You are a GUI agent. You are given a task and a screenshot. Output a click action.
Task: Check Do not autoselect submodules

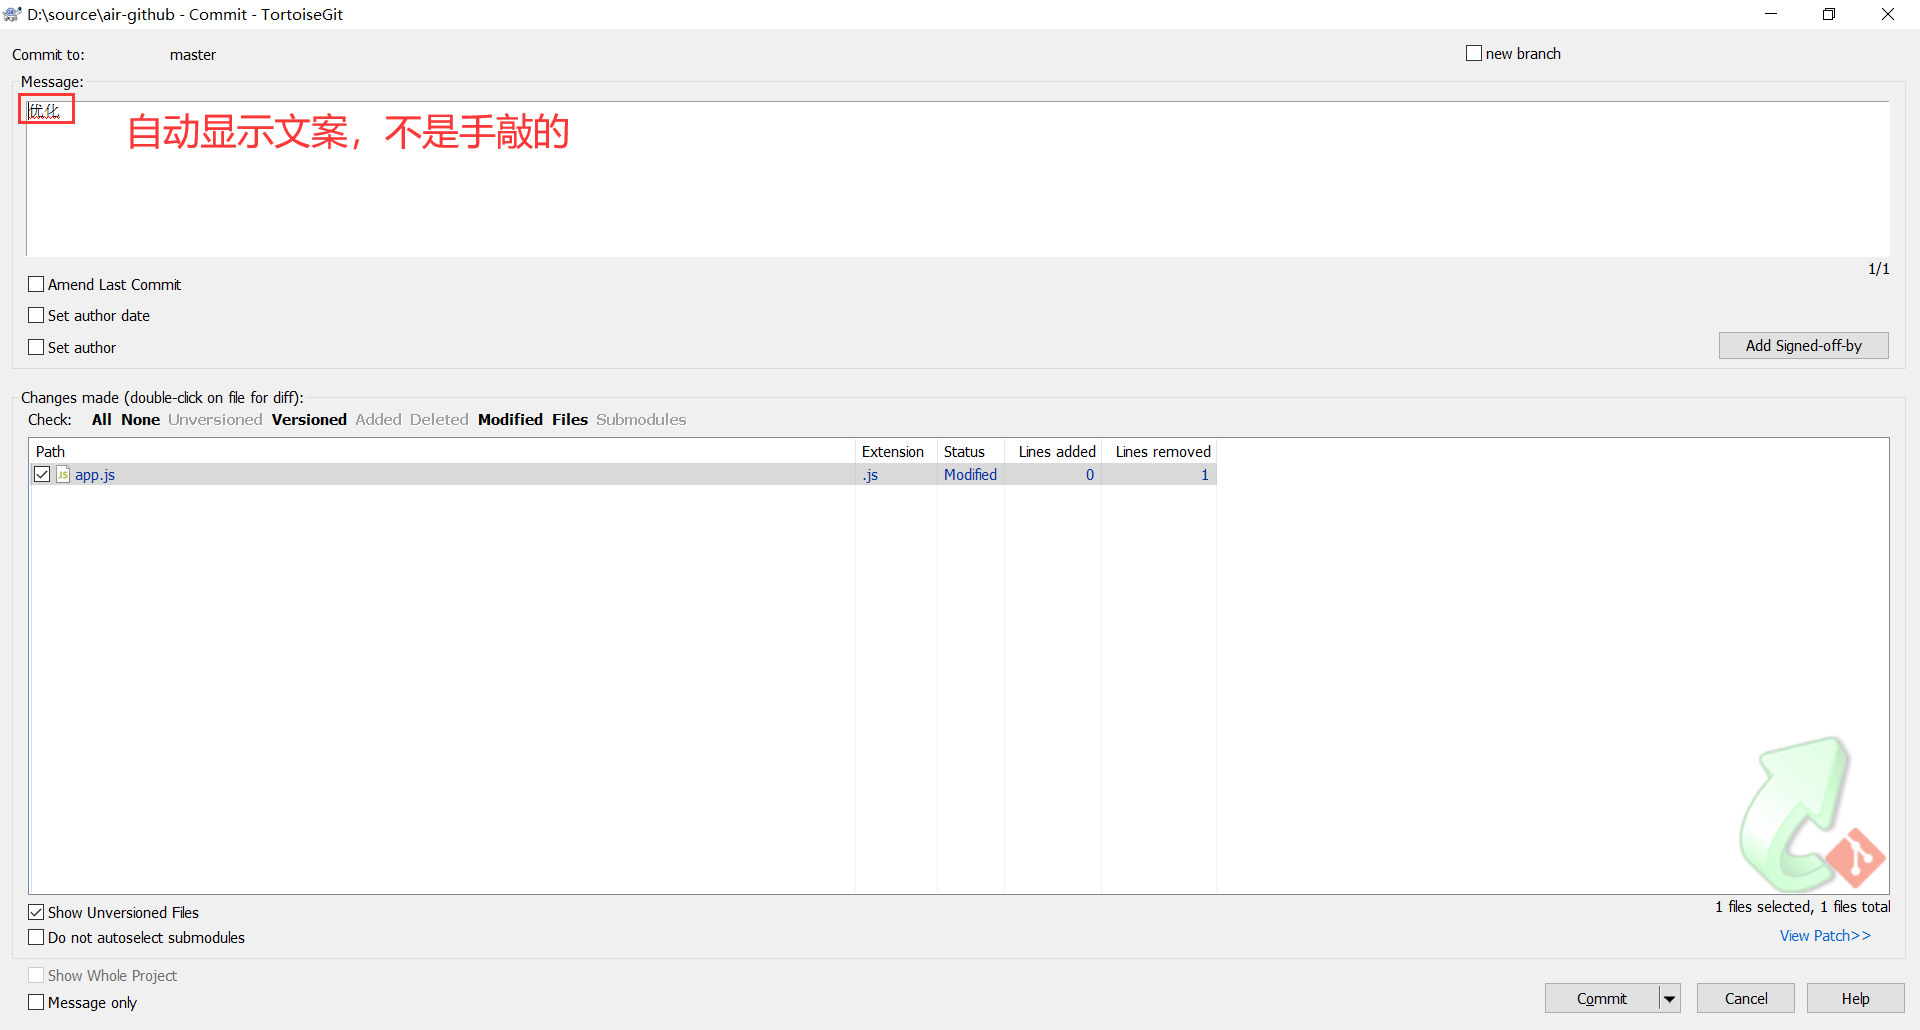click(x=36, y=937)
